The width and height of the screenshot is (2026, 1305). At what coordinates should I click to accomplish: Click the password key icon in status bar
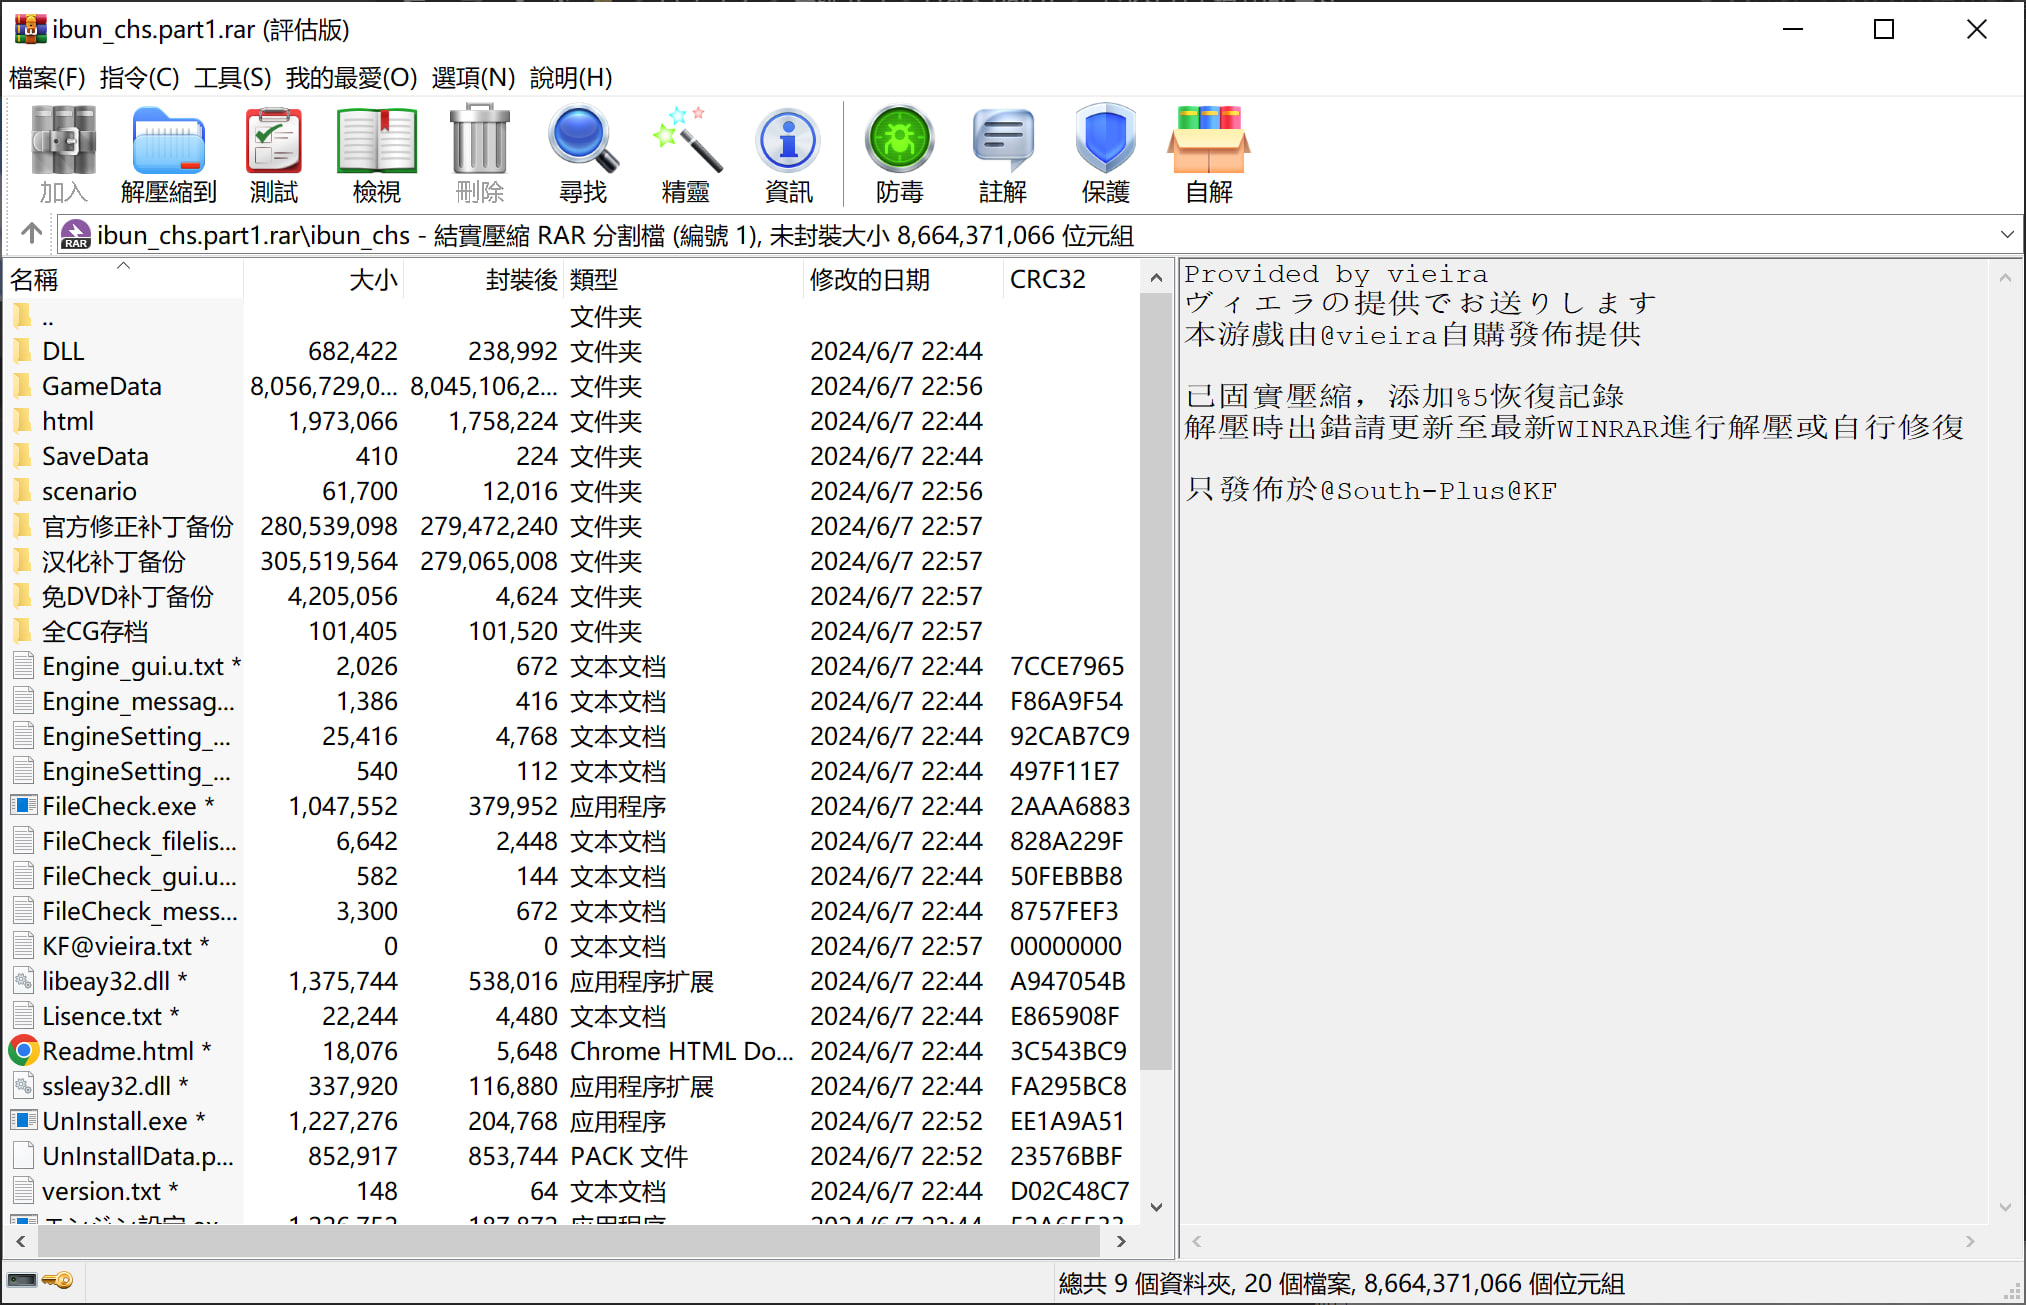pos(58,1280)
